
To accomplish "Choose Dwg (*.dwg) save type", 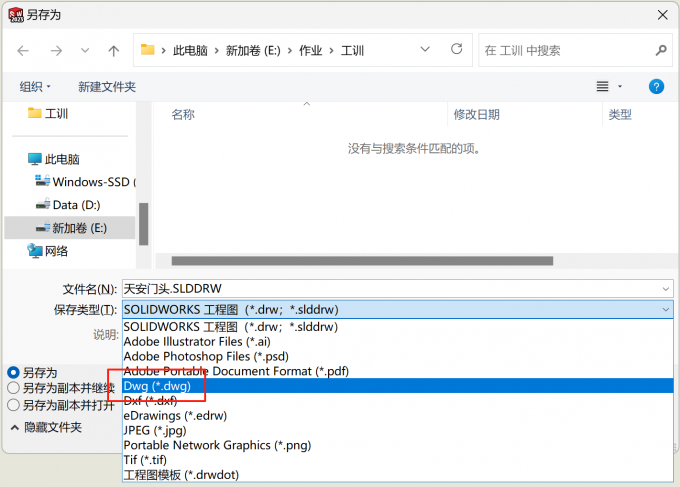I will pyautogui.click(x=398, y=386).
